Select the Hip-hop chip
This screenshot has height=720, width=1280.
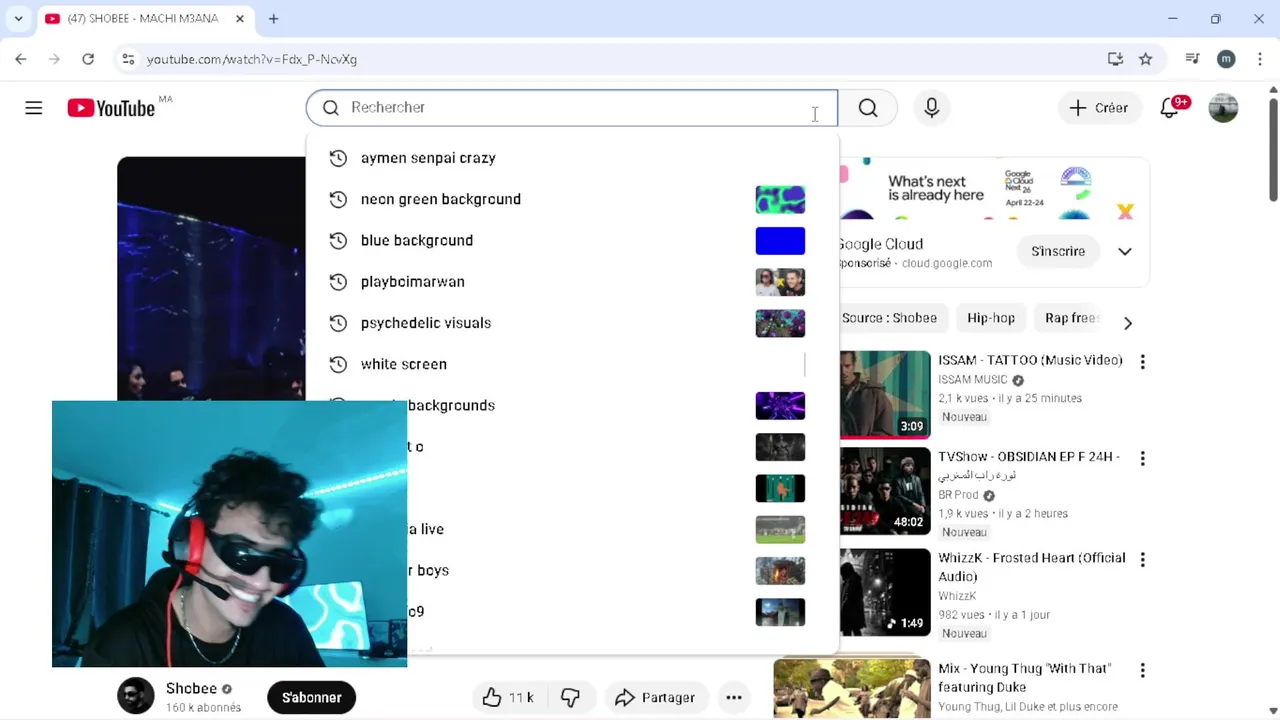[x=991, y=318]
